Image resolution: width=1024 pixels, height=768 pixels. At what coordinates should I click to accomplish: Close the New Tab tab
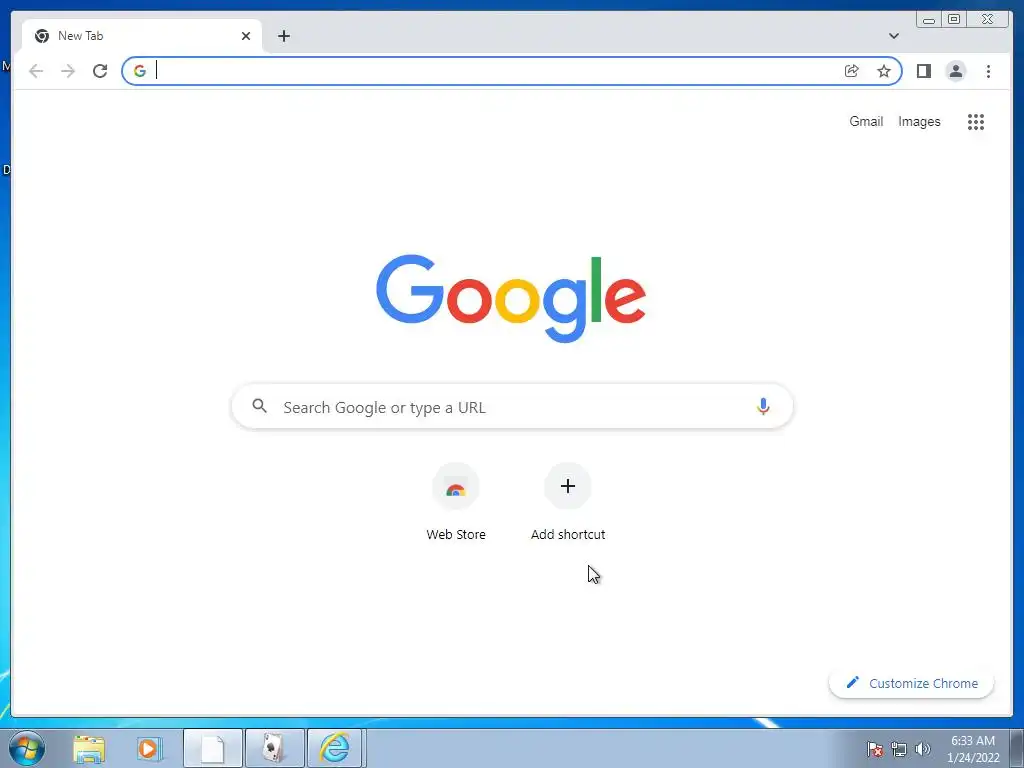coord(246,36)
